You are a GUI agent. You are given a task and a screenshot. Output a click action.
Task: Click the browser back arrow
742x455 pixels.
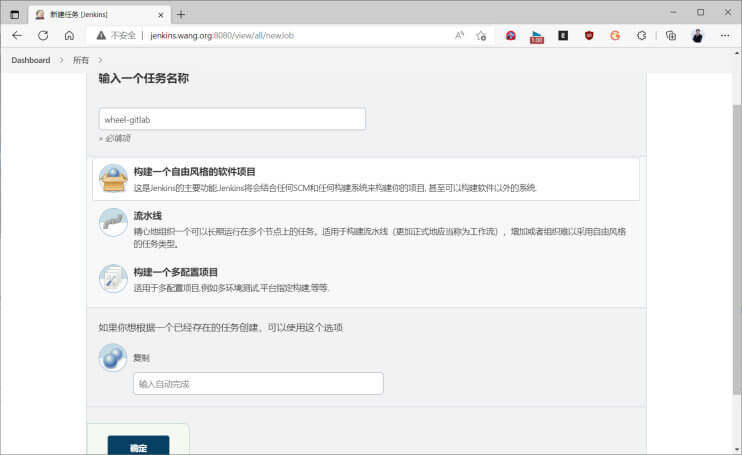pyautogui.click(x=17, y=35)
